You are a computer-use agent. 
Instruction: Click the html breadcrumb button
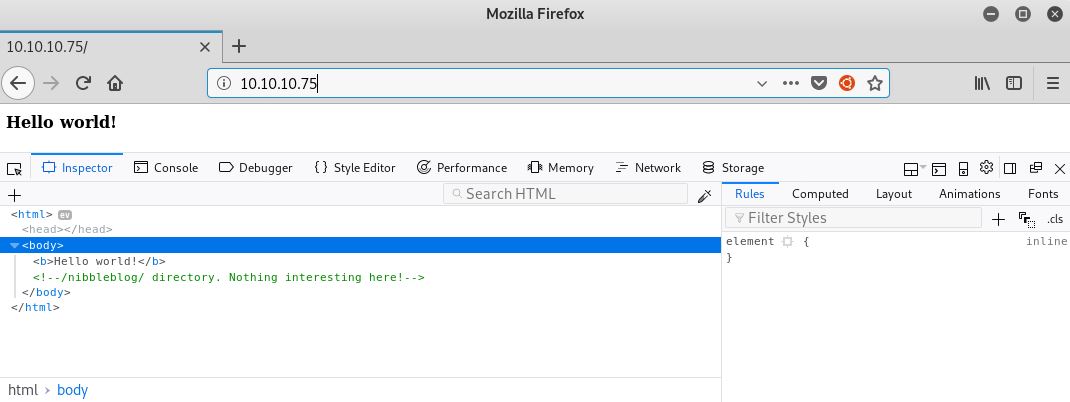tap(23, 390)
